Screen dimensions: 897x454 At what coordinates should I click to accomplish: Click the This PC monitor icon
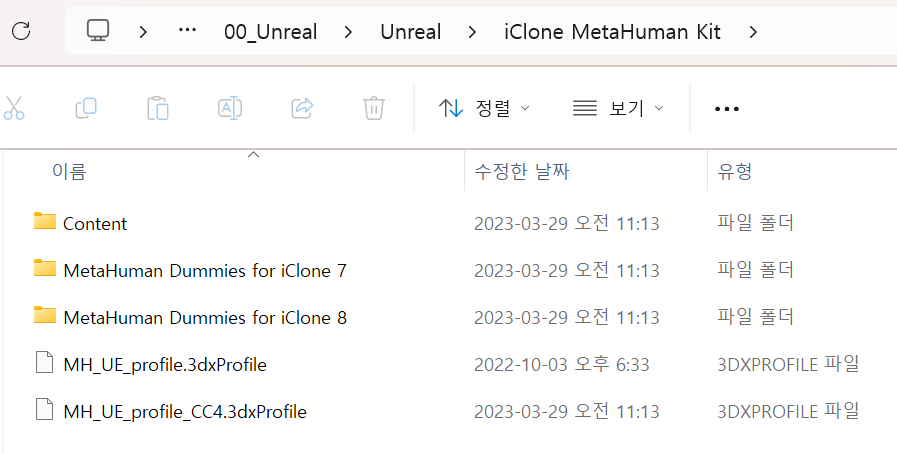(x=98, y=31)
